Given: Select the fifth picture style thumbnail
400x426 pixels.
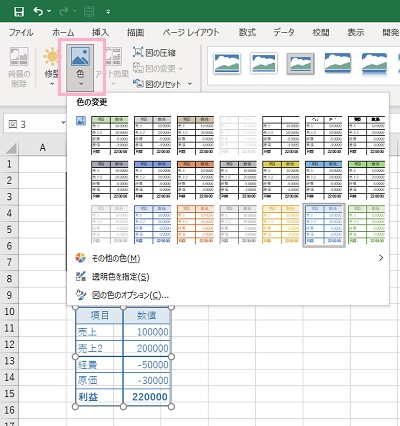Looking at the screenshot, I should [374, 63].
